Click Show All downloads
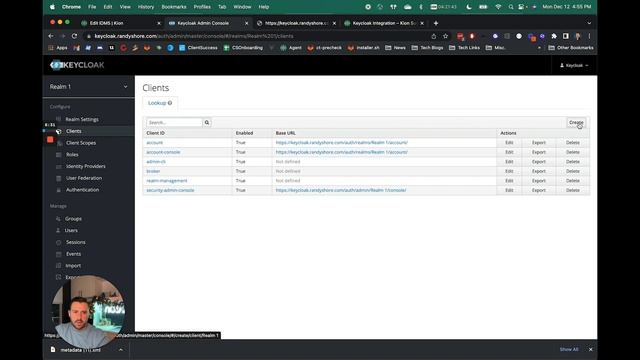 (x=569, y=349)
